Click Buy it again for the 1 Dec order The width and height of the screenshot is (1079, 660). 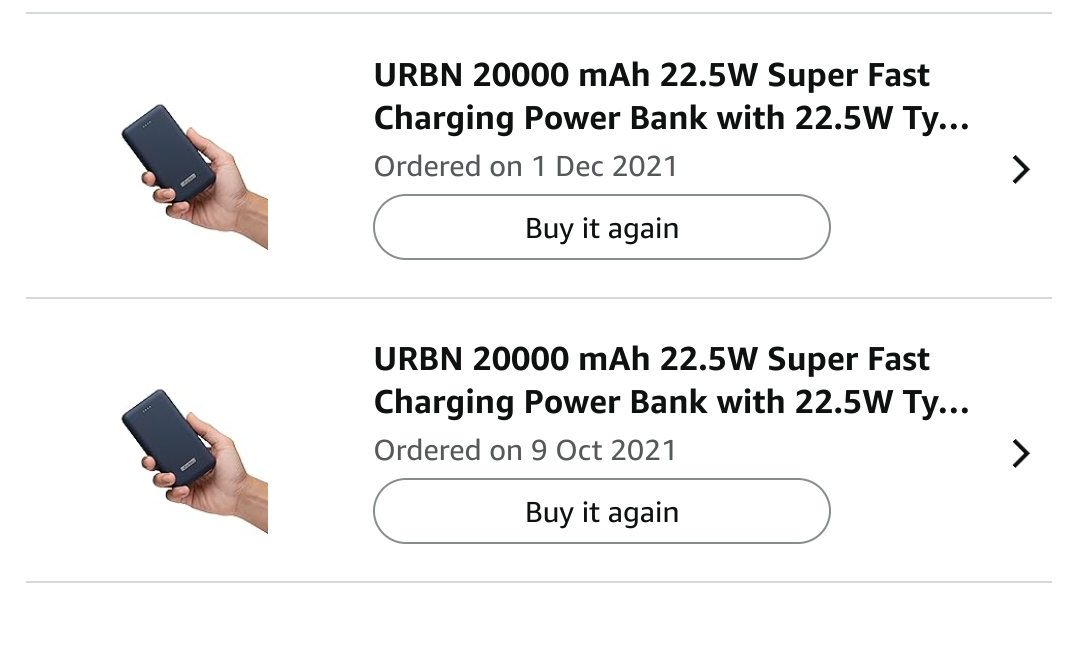(x=601, y=227)
